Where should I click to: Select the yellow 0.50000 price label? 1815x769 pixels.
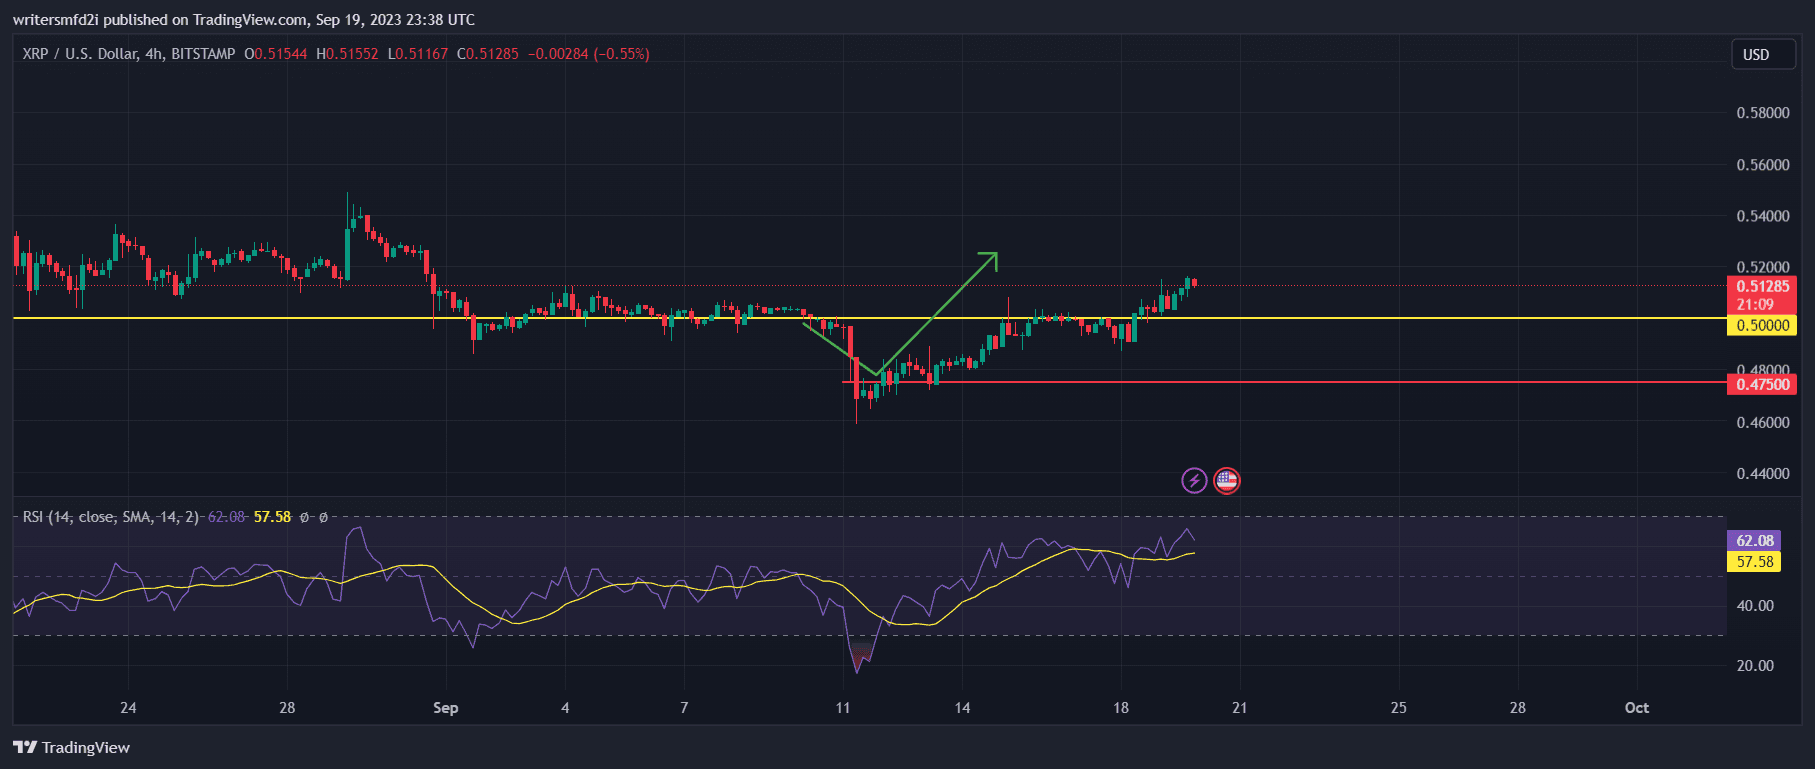click(x=1762, y=325)
